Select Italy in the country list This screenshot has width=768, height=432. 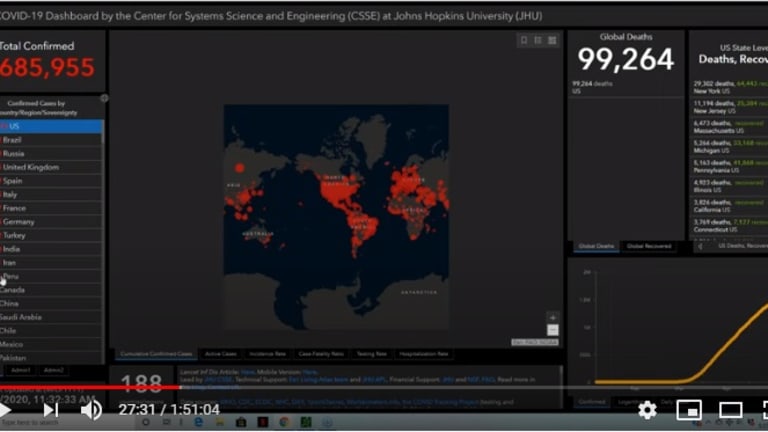point(51,194)
